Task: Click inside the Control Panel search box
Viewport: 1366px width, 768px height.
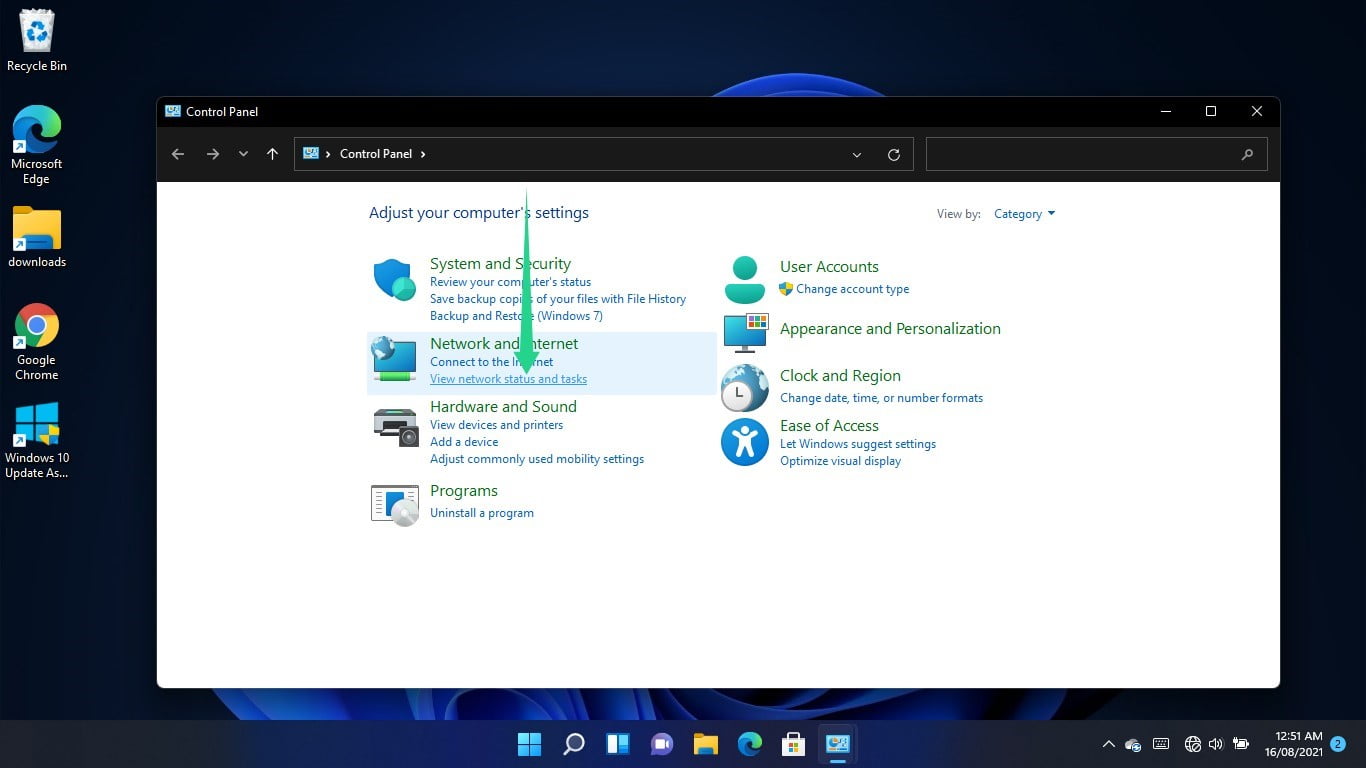Action: click(x=1090, y=154)
